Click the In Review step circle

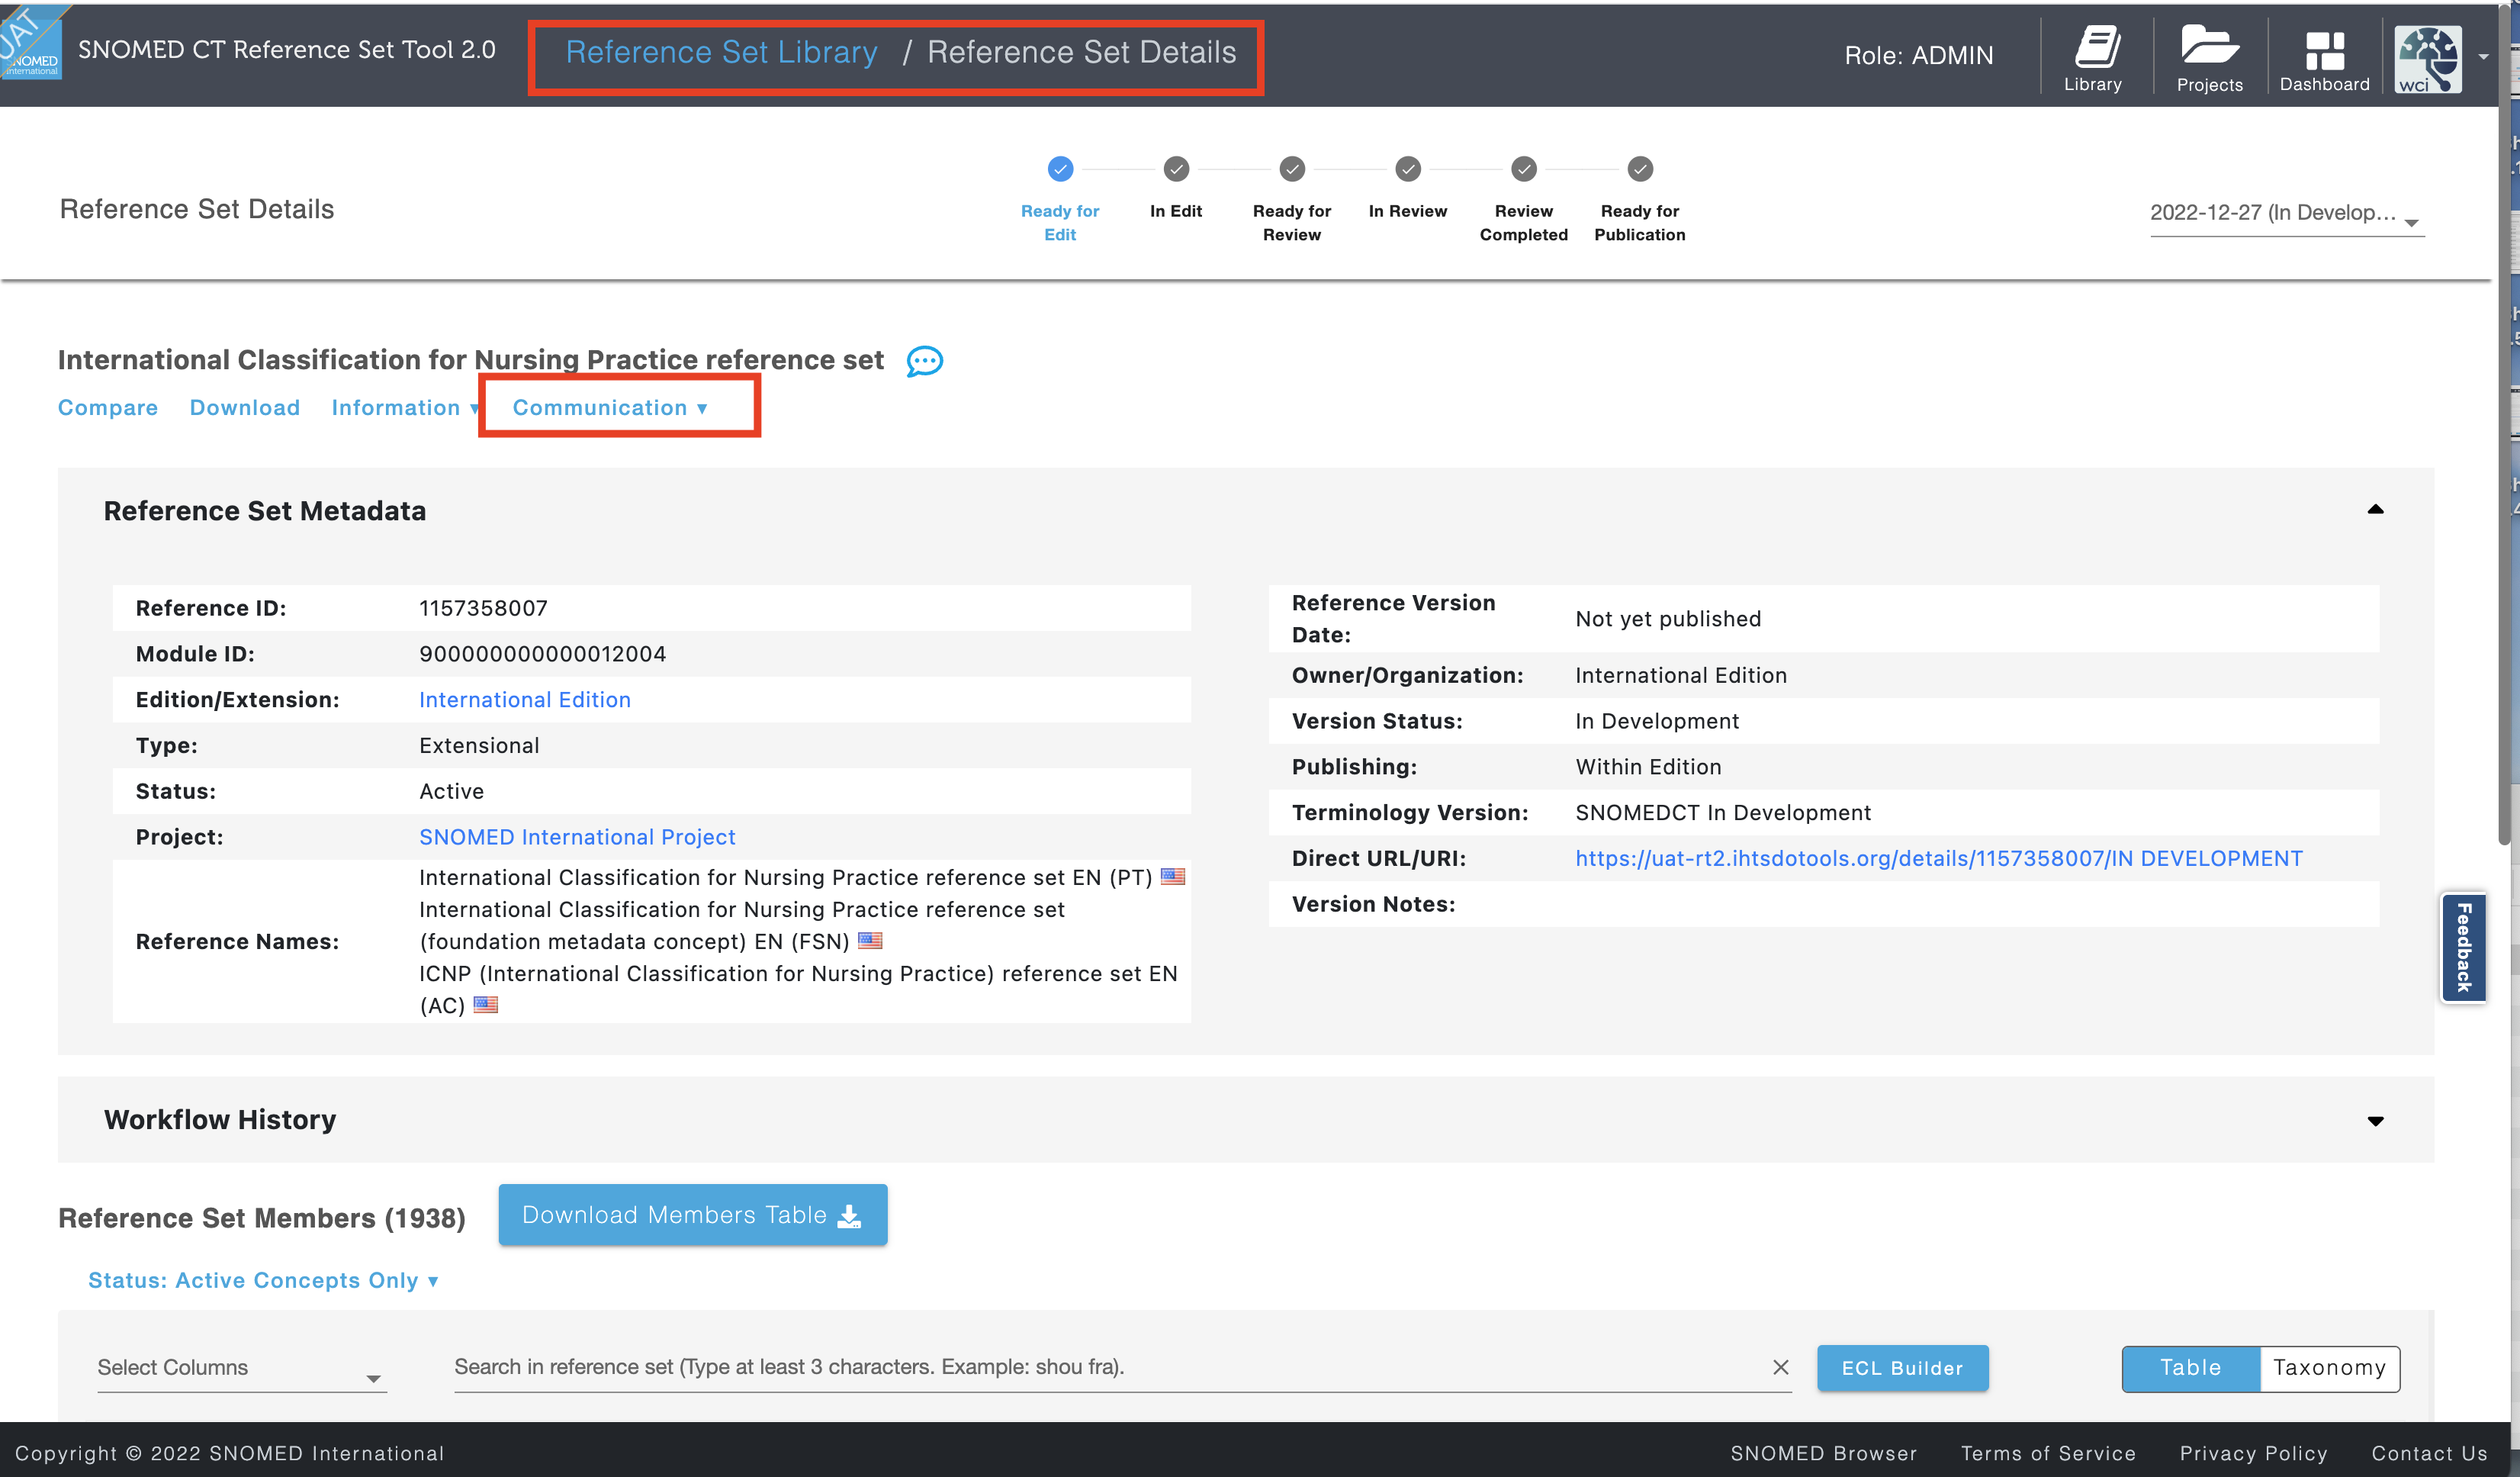pos(1408,169)
